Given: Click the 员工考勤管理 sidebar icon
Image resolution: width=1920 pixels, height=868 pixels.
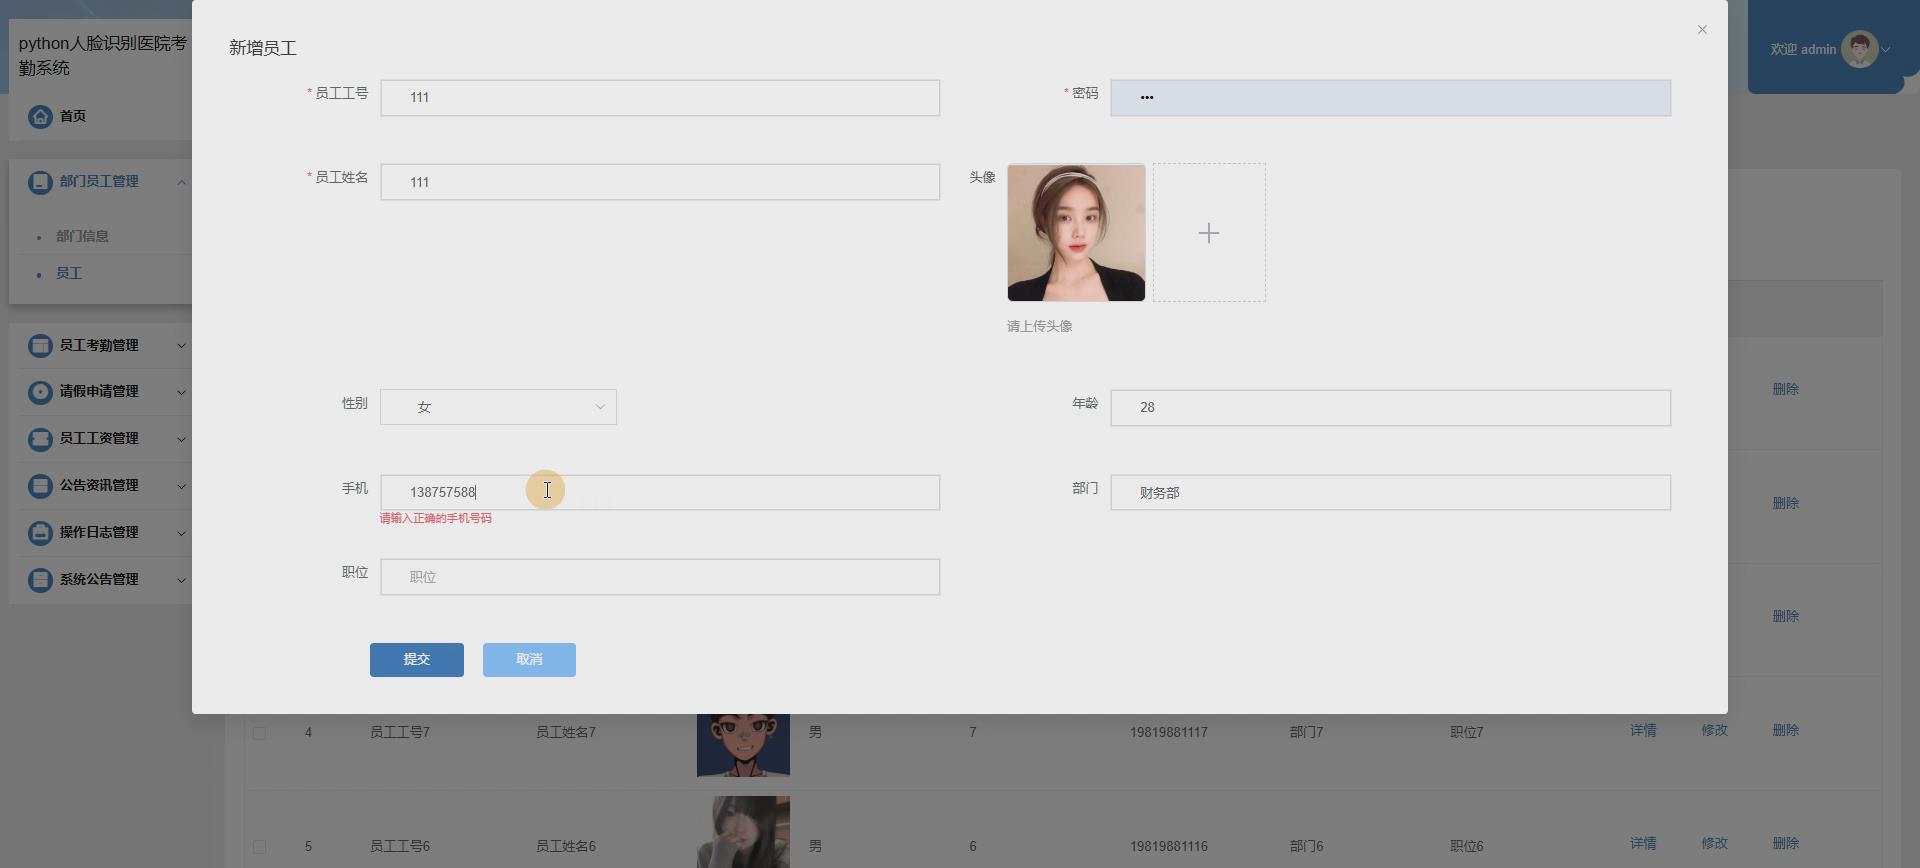Looking at the screenshot, I should point(40,346).
